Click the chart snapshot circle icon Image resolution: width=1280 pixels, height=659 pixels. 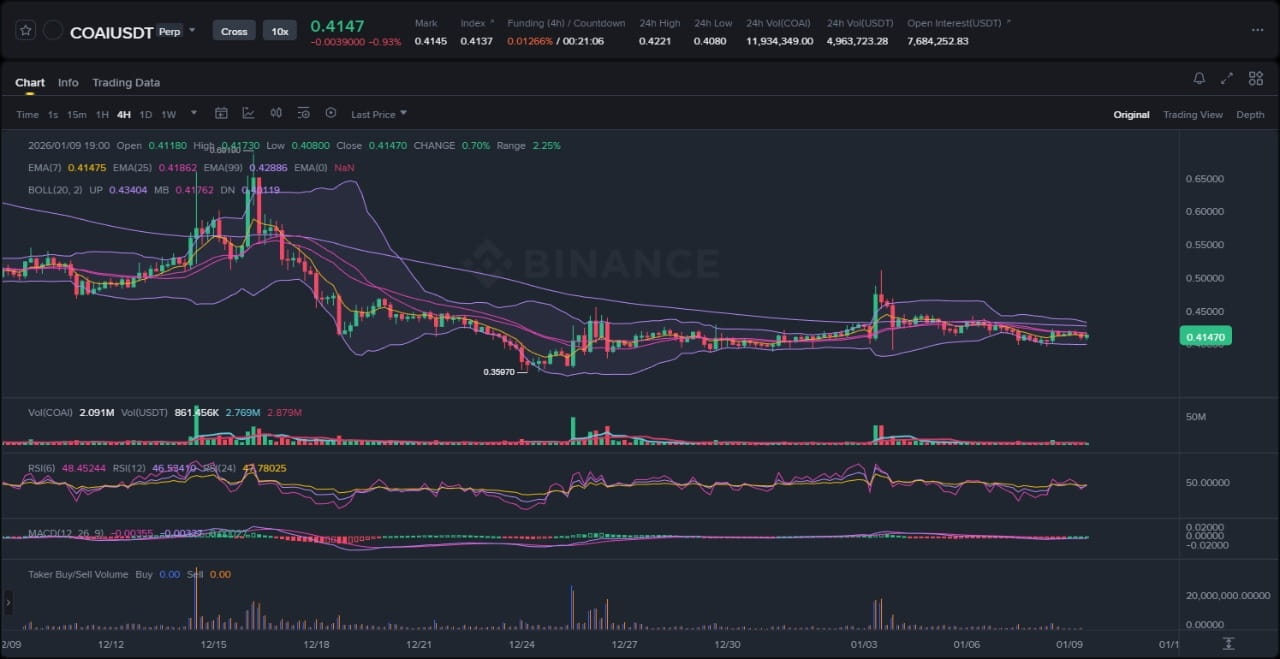(x=331, y=113)
